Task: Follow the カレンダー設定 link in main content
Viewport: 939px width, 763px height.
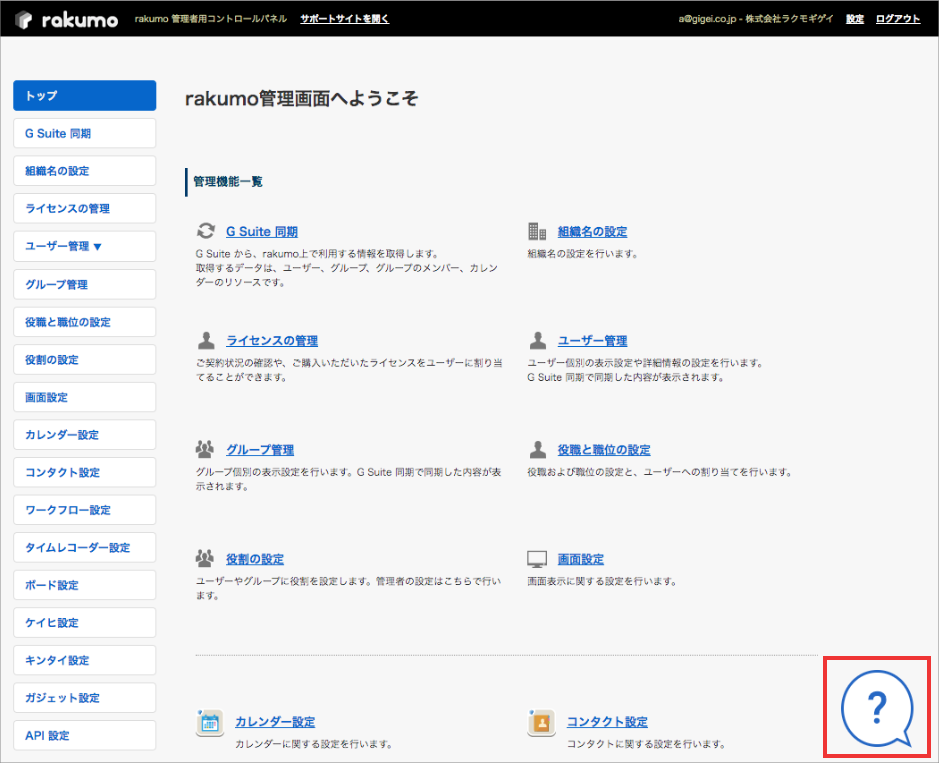Action: 275,722
